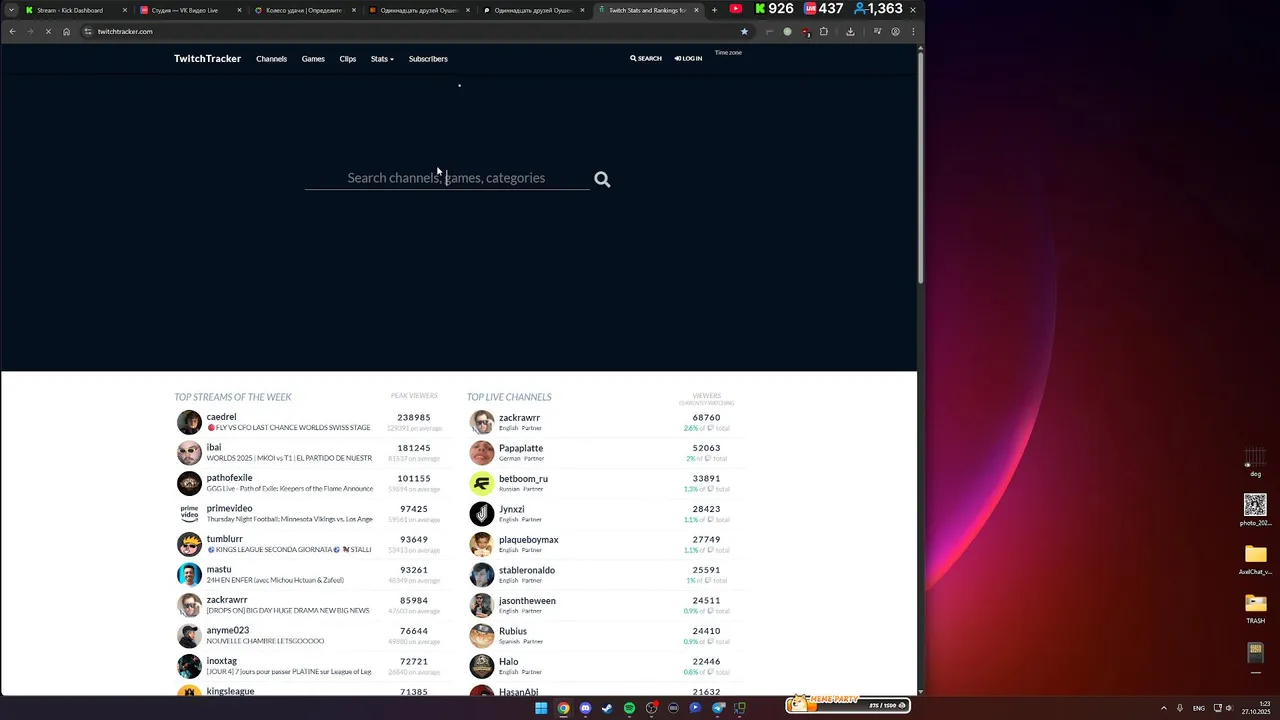Open the AxelChat desktop folder
The image size is (1280, 720).
1255,559
